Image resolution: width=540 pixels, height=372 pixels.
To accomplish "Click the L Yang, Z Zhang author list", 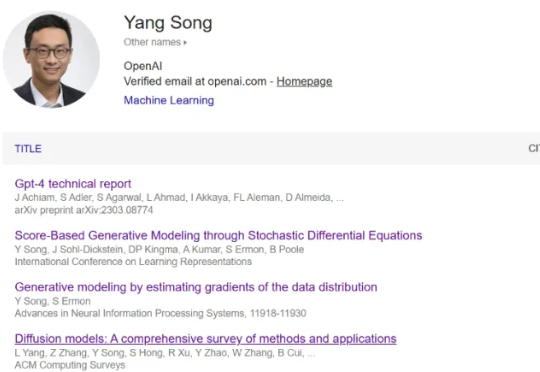I will [x=165, y=353].
